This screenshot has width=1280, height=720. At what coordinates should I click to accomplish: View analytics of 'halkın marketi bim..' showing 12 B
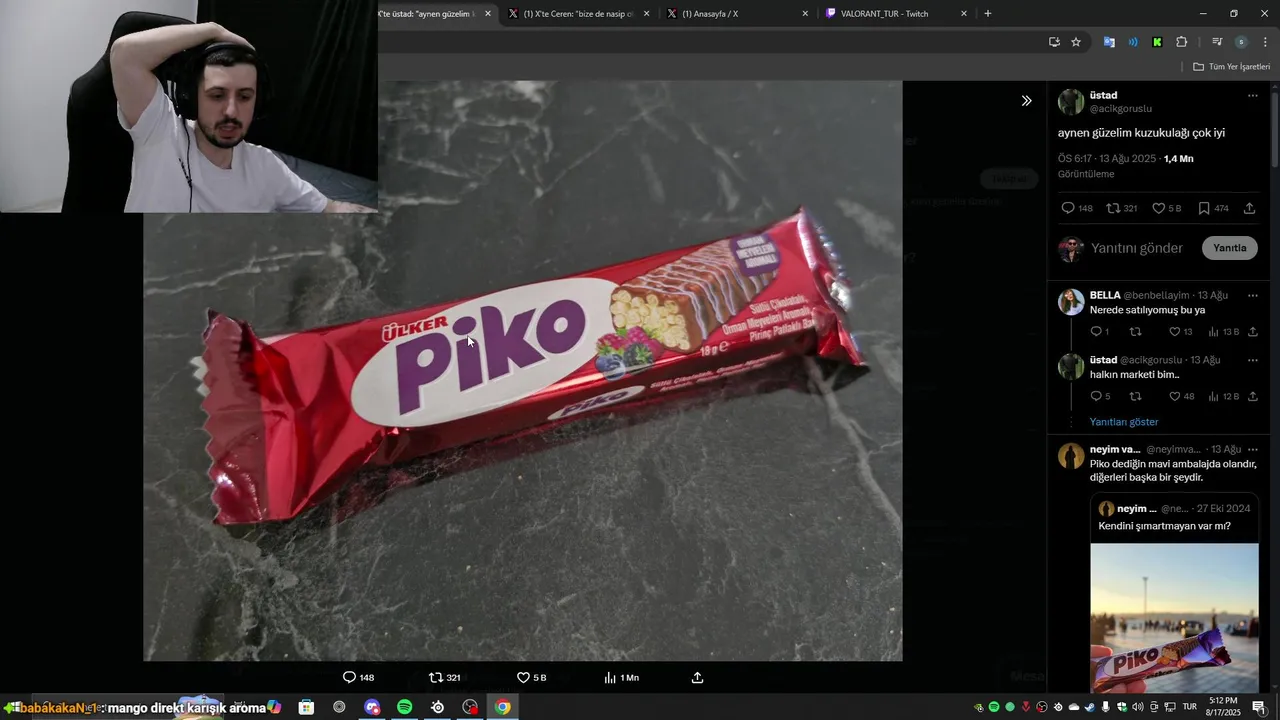1223,397
